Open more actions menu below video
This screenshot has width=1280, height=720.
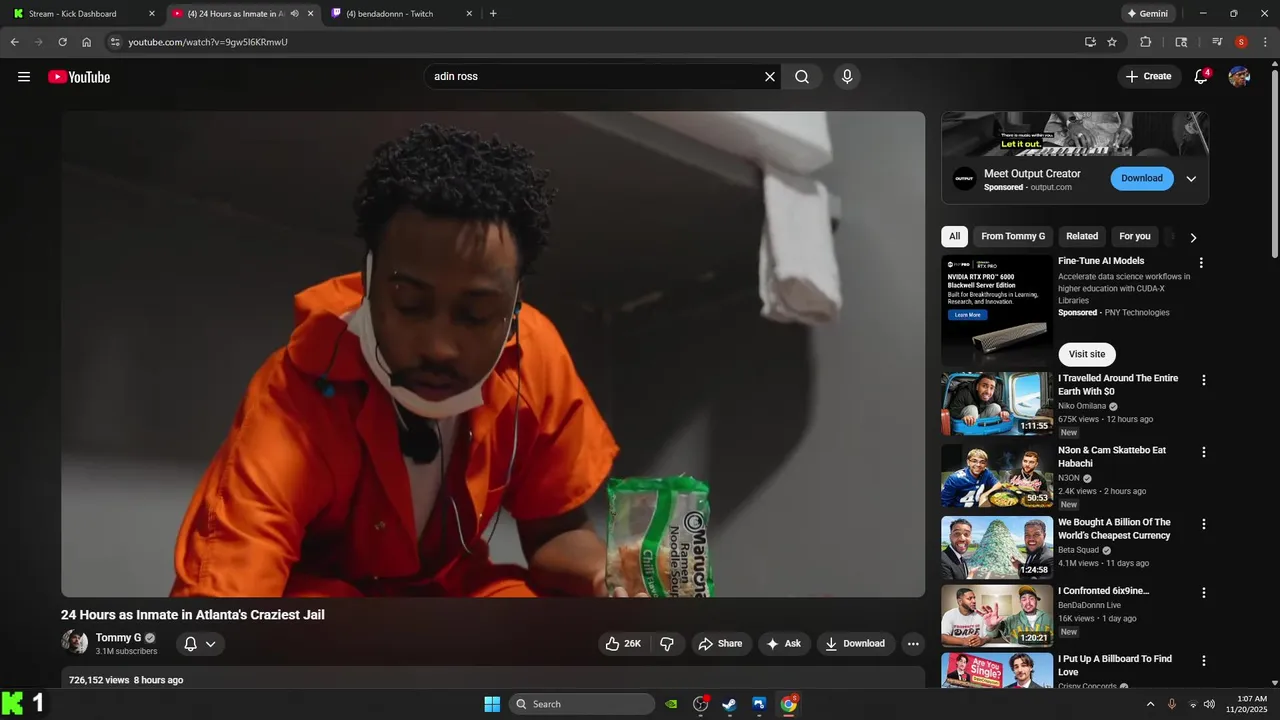coord(913,643)
